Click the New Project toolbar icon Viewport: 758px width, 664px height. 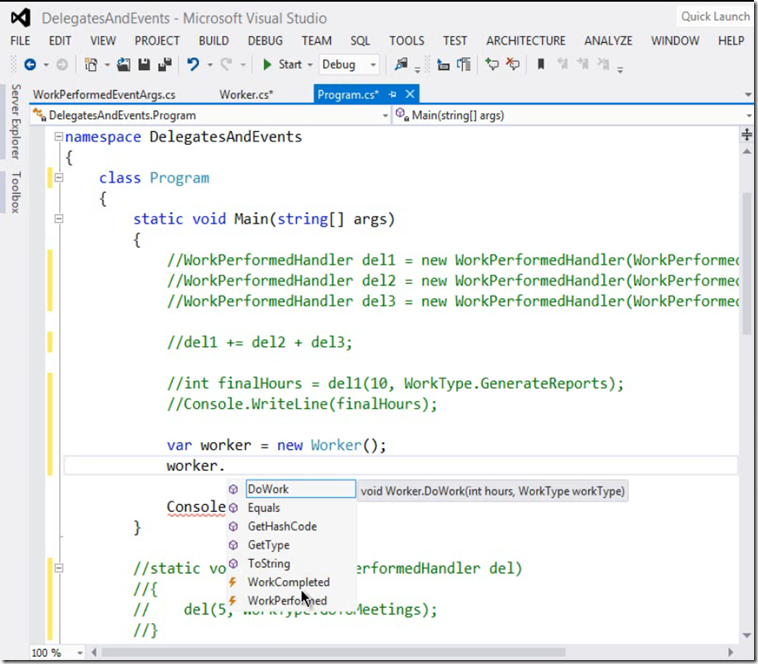pos(91,64)
